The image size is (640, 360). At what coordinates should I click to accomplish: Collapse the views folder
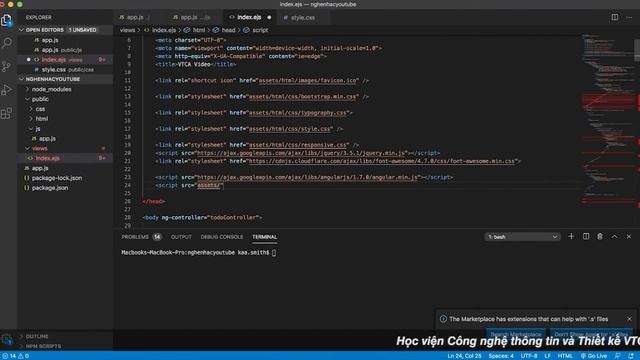point(39,148)
